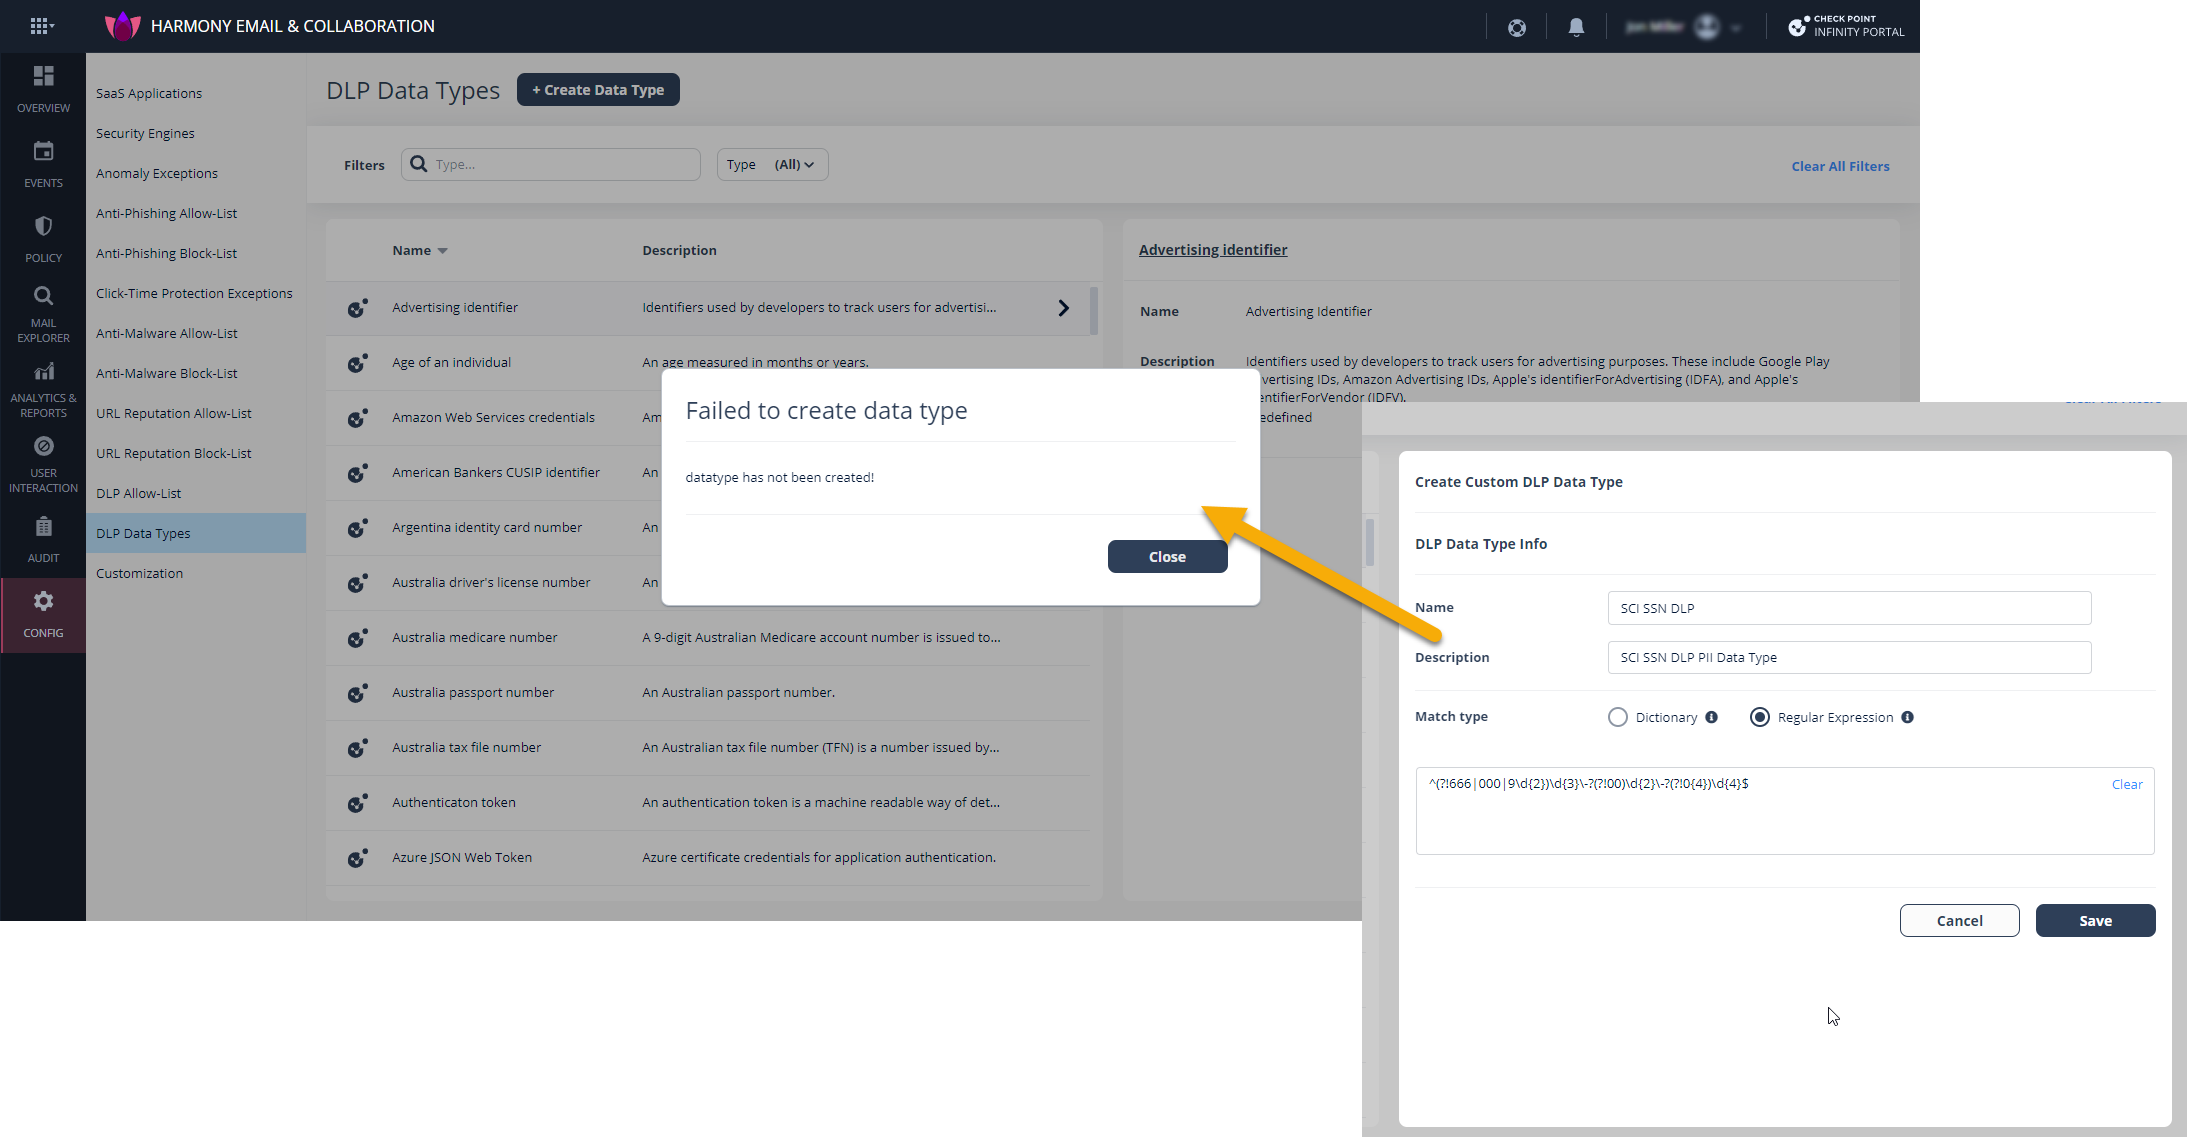Click the globe icon in the header
This screenshot has width=2187, height=1137.
click(1517, 26)
